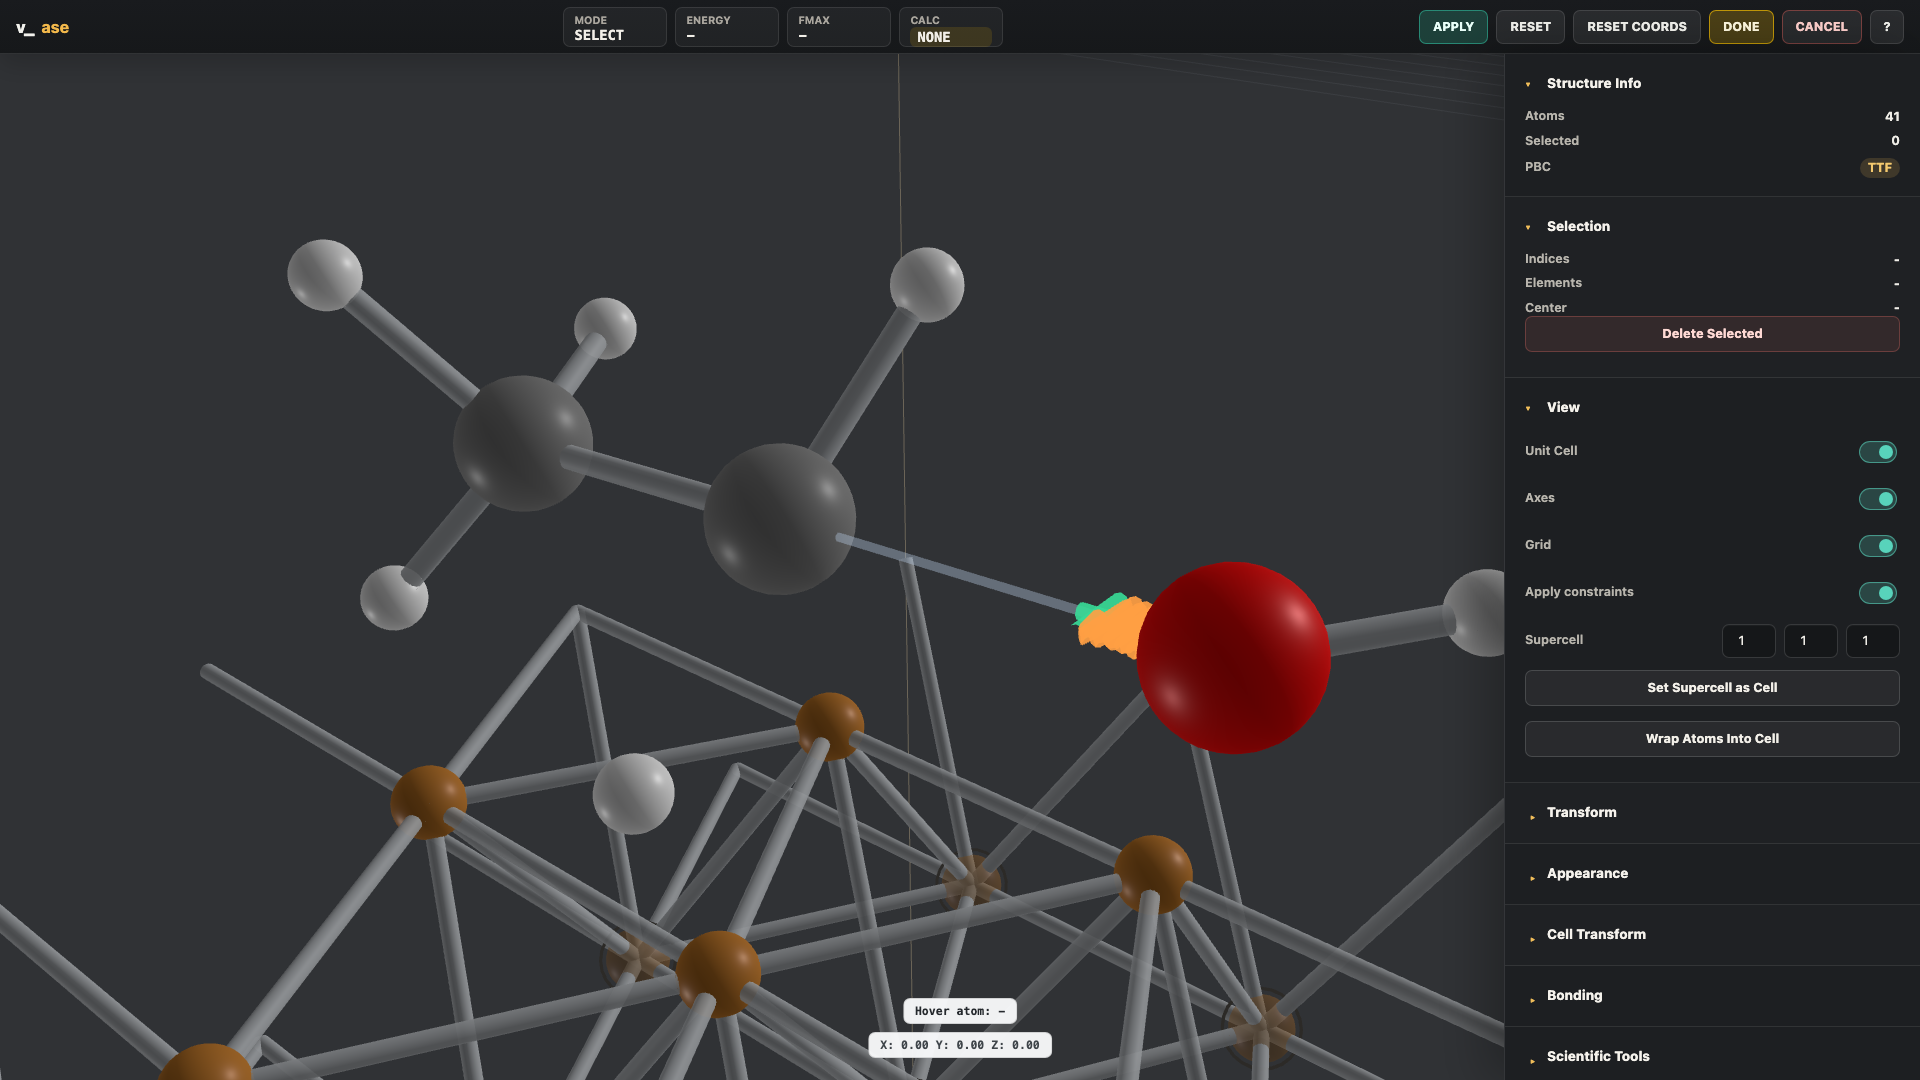
Task: Open the help question mark button
Action: pyautogui.click(x=1887, y=27)
